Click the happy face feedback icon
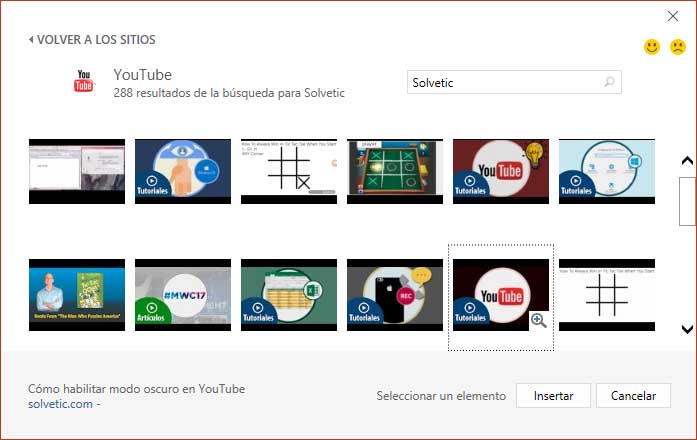Viewport: 697px width, 440px height. [x=652, y=47]
